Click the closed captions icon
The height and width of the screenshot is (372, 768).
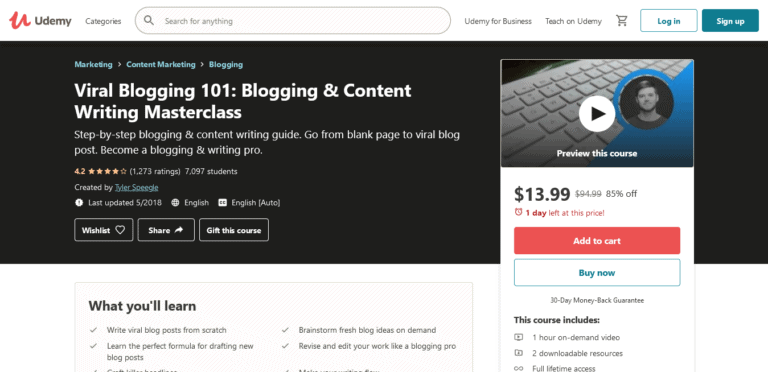[x=222, y=203]
